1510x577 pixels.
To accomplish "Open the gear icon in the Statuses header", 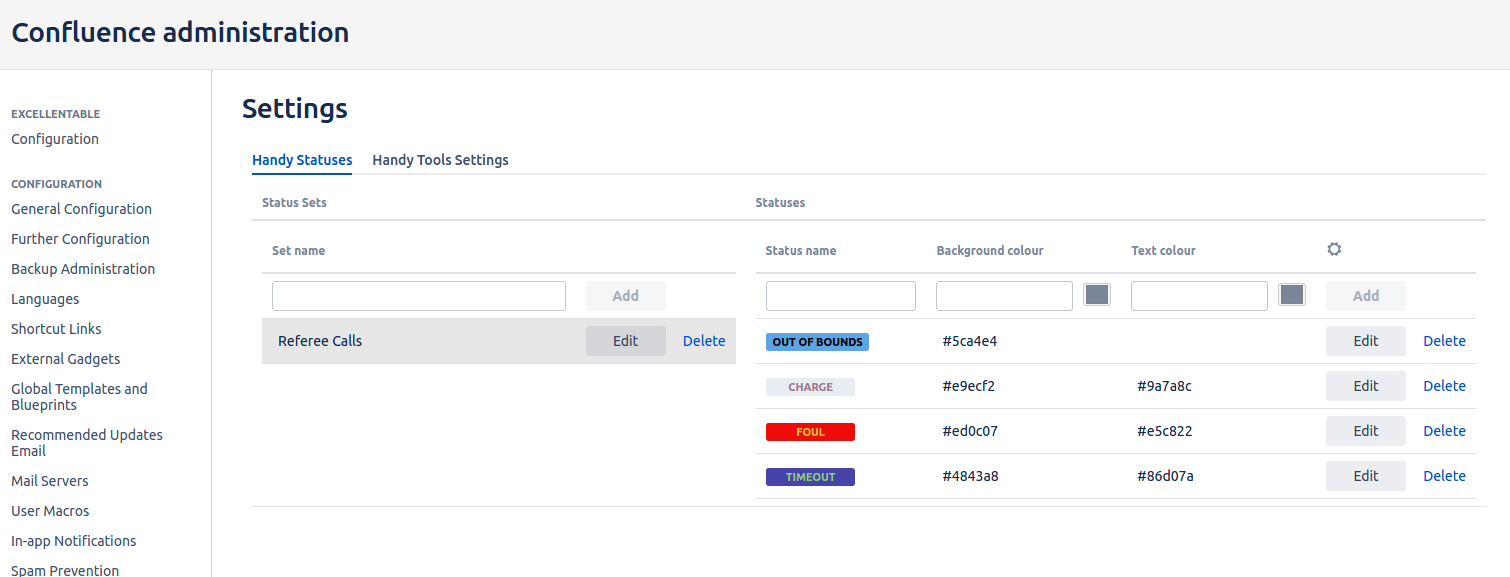I will 1334,248.
